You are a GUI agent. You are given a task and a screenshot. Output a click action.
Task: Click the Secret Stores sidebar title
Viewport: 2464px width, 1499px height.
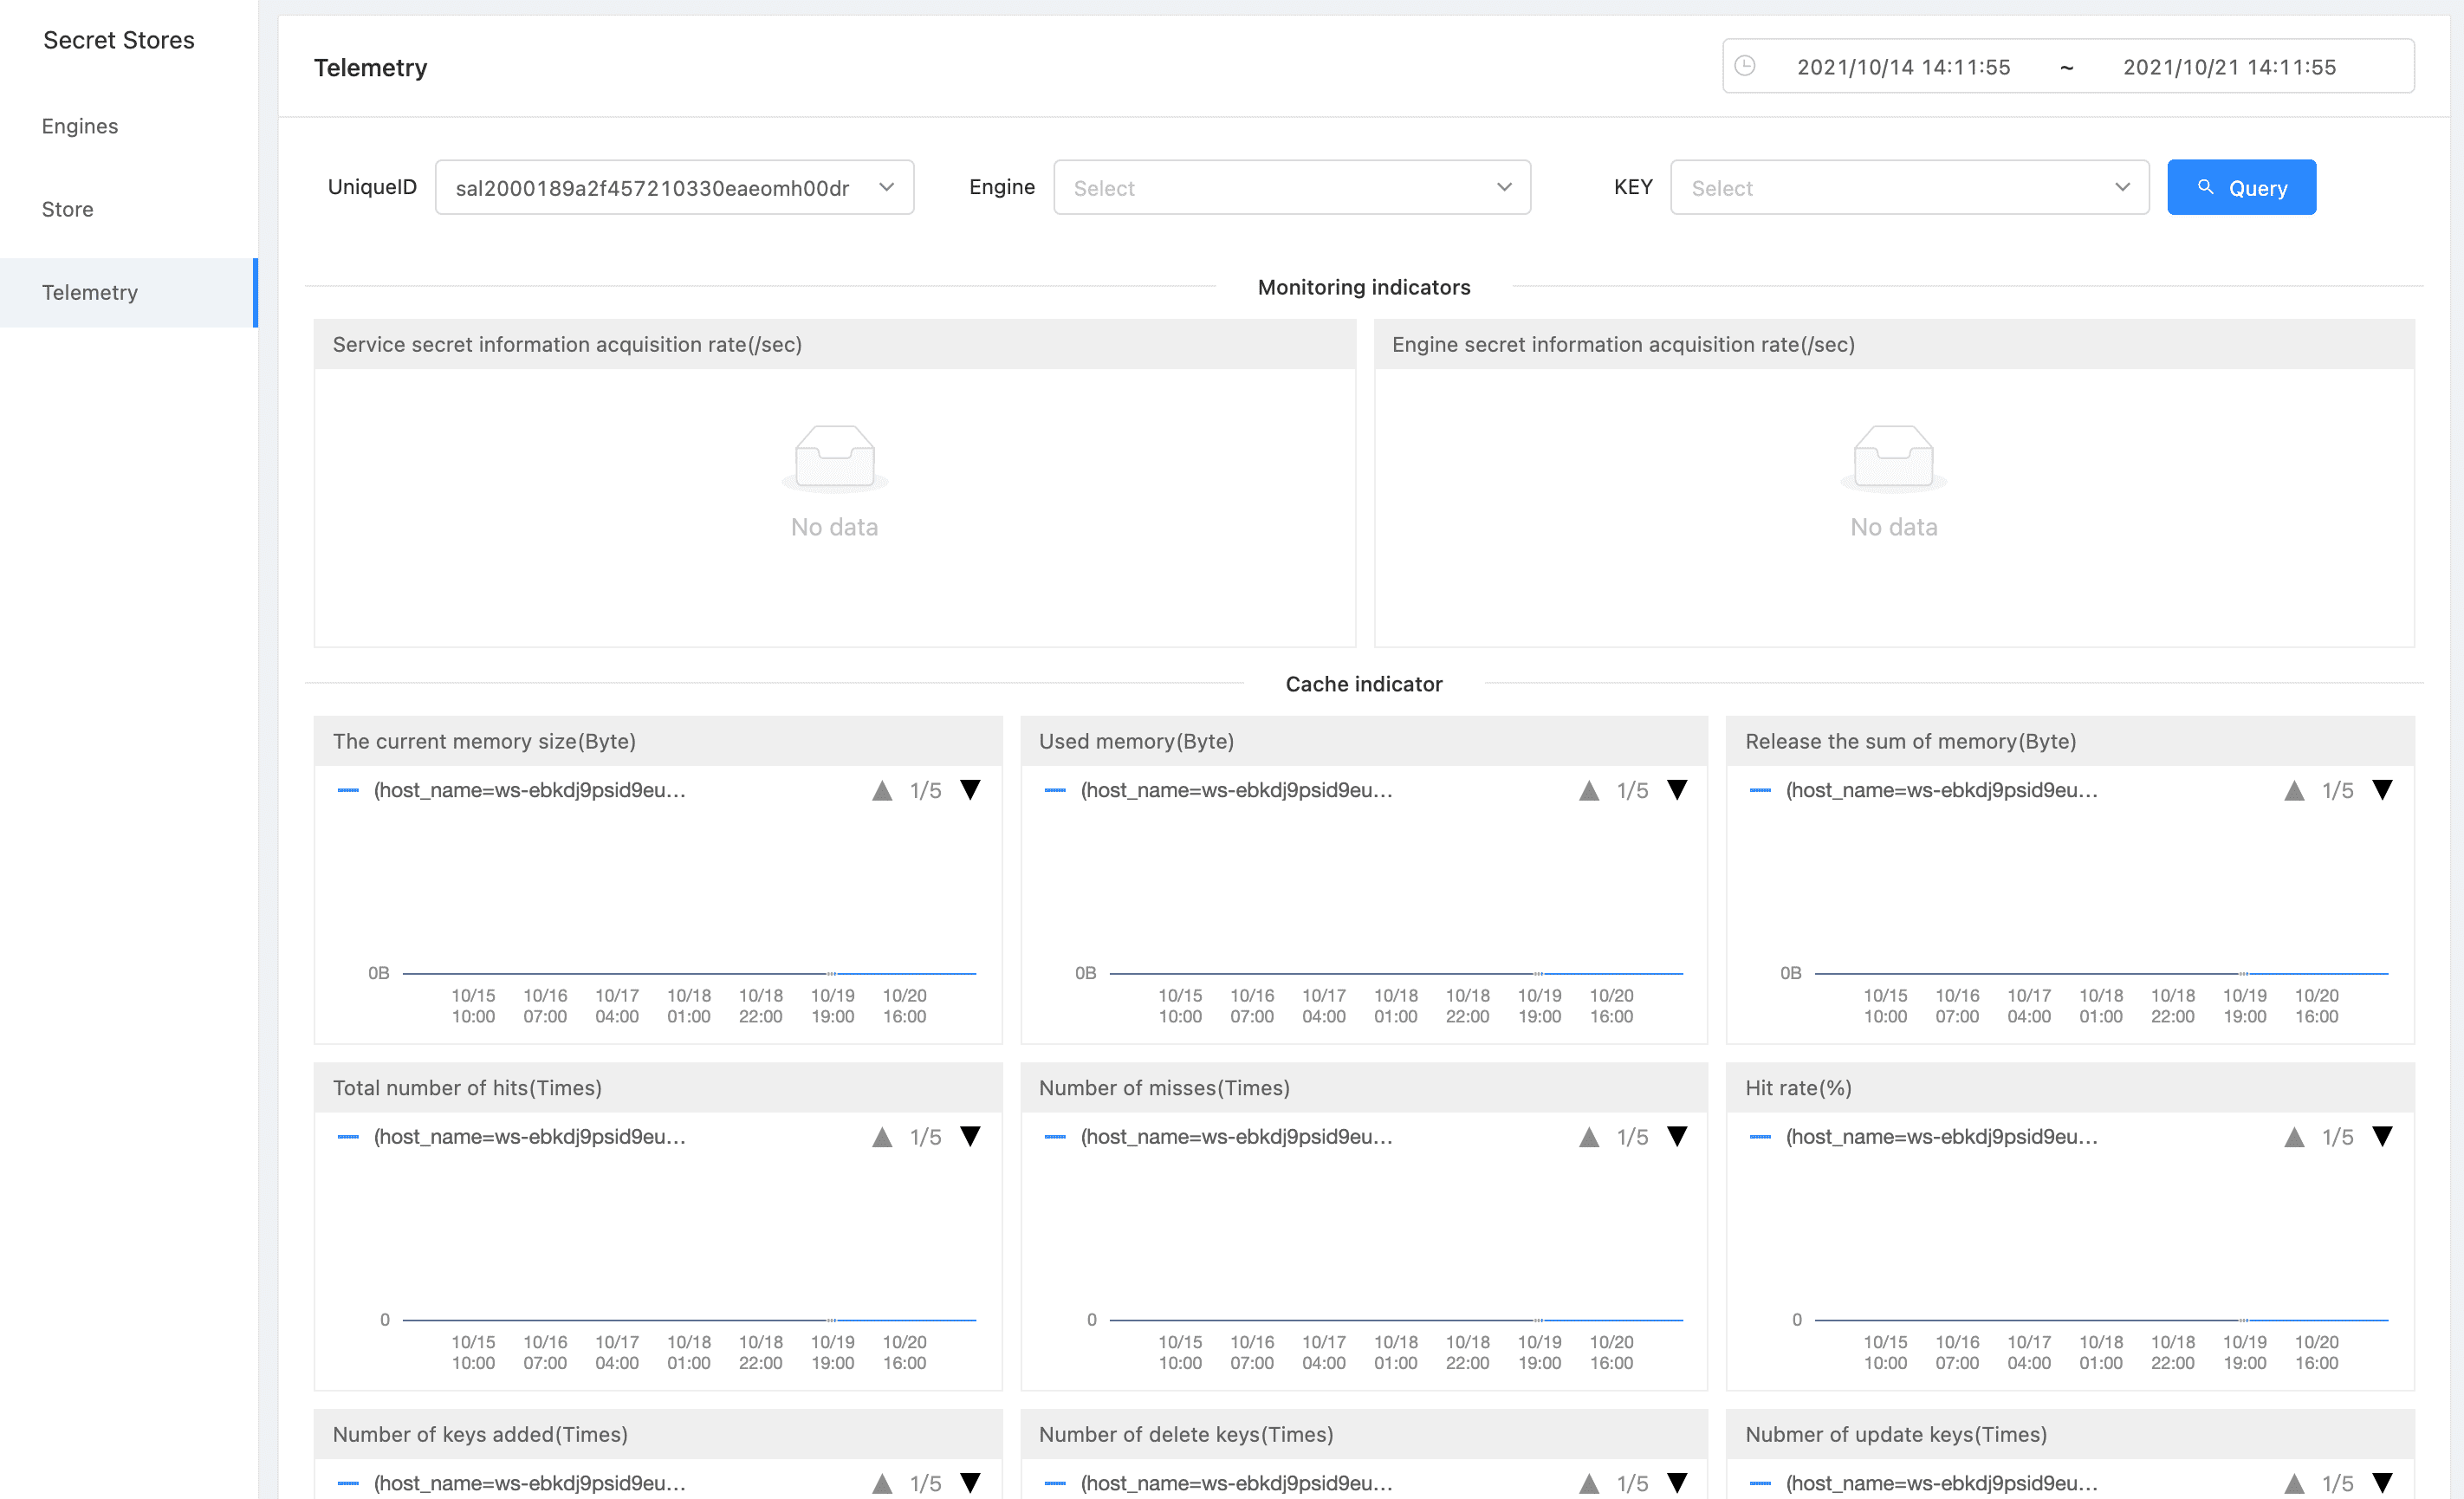(x=119, y=40)
